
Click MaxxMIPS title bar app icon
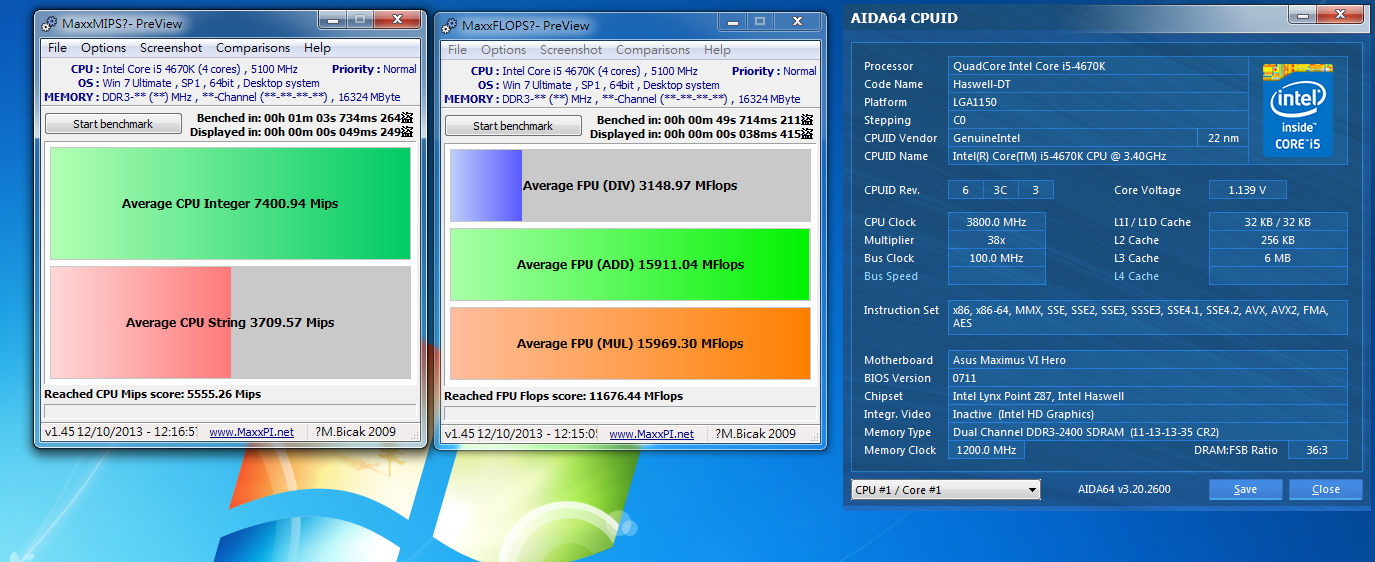click(47, 23)
